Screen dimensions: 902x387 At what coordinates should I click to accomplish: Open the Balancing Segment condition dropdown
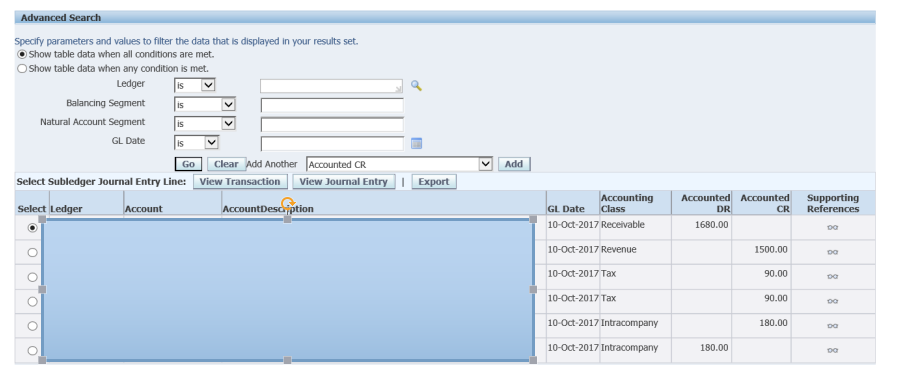pos(205,105)
